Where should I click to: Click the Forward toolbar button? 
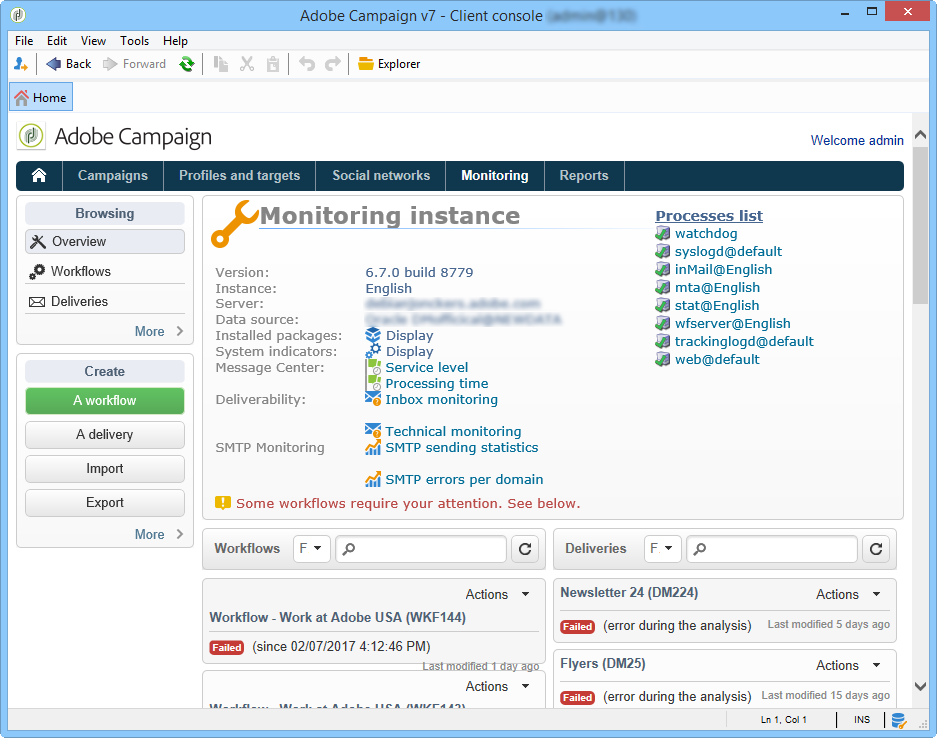click(x=134, y=64)
